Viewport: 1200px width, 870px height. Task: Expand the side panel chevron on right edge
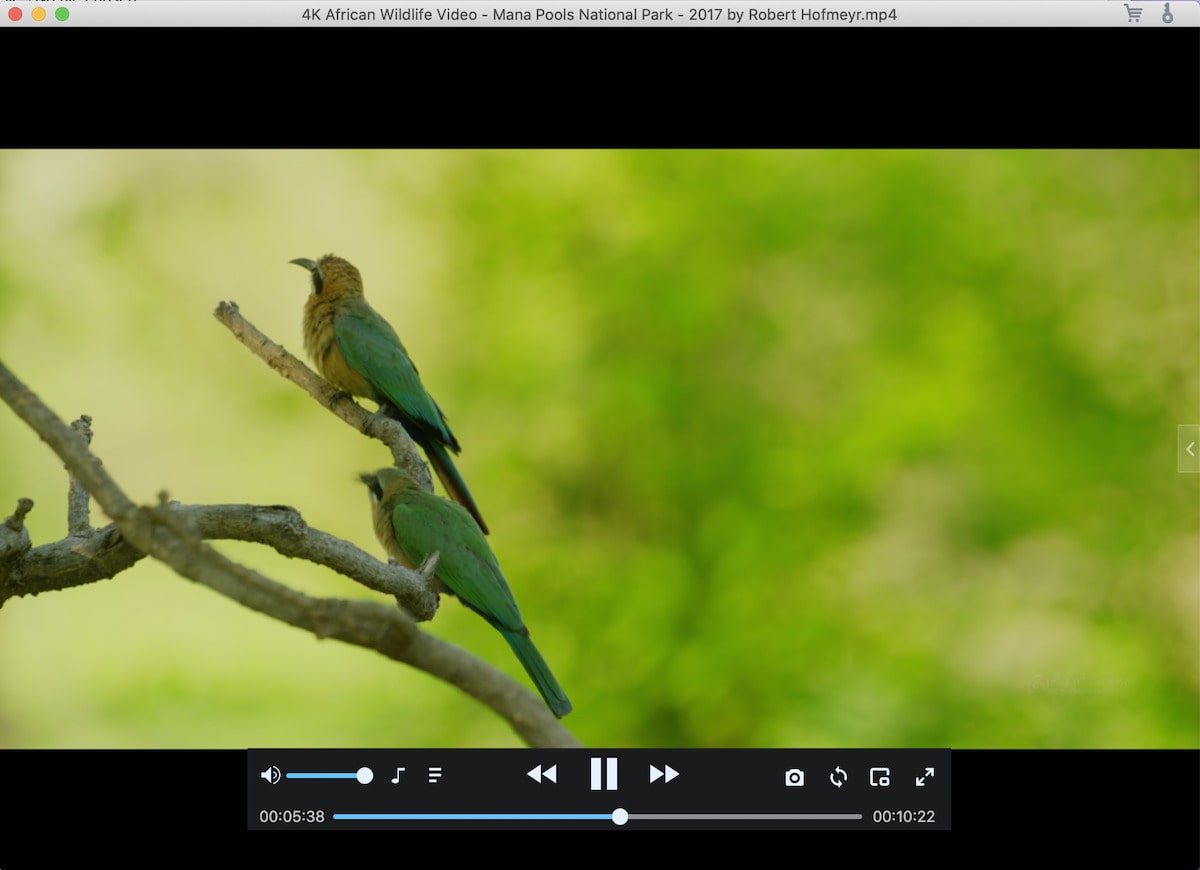click(x=1189, y=449)
